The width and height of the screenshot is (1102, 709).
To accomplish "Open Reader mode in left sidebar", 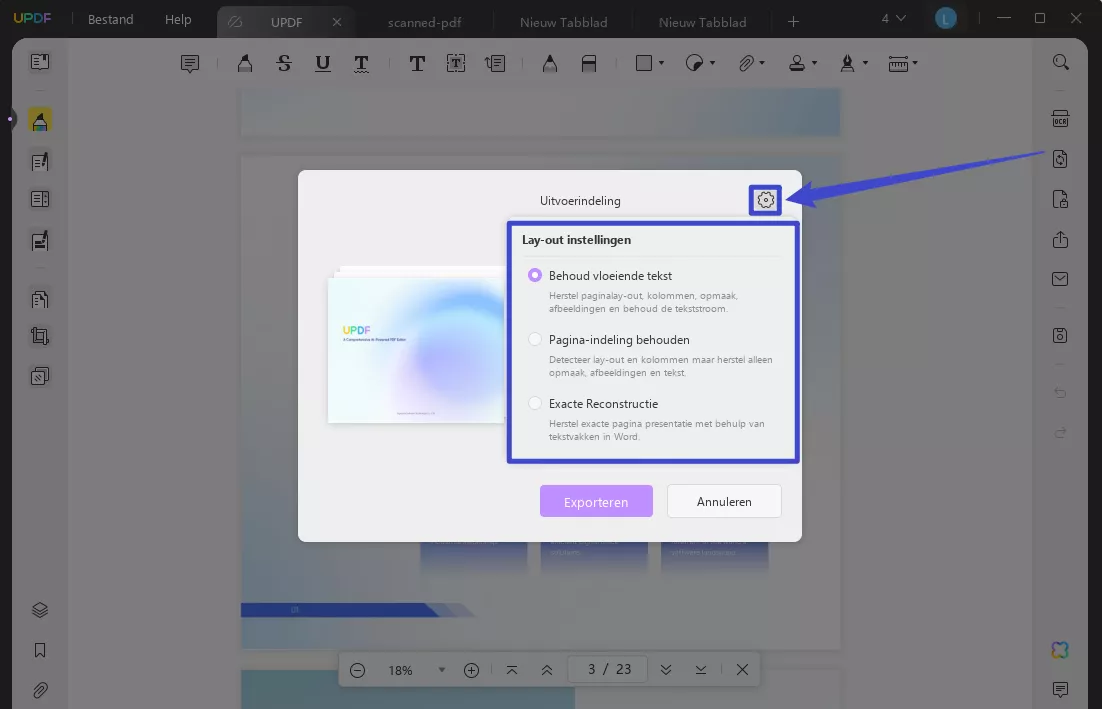I will [x=40, y=62].
